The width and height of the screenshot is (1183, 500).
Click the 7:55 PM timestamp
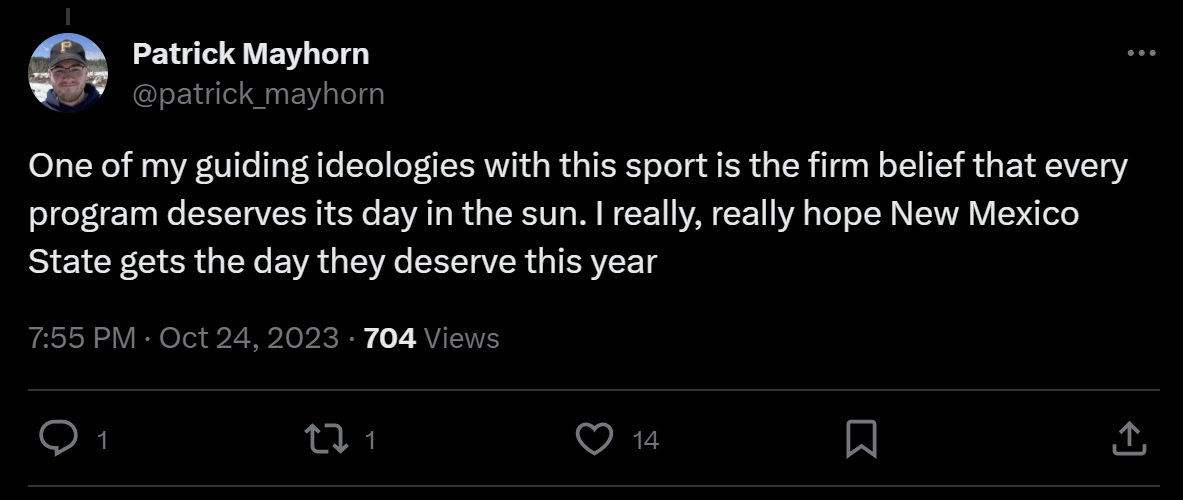click(x=82, y=338)
